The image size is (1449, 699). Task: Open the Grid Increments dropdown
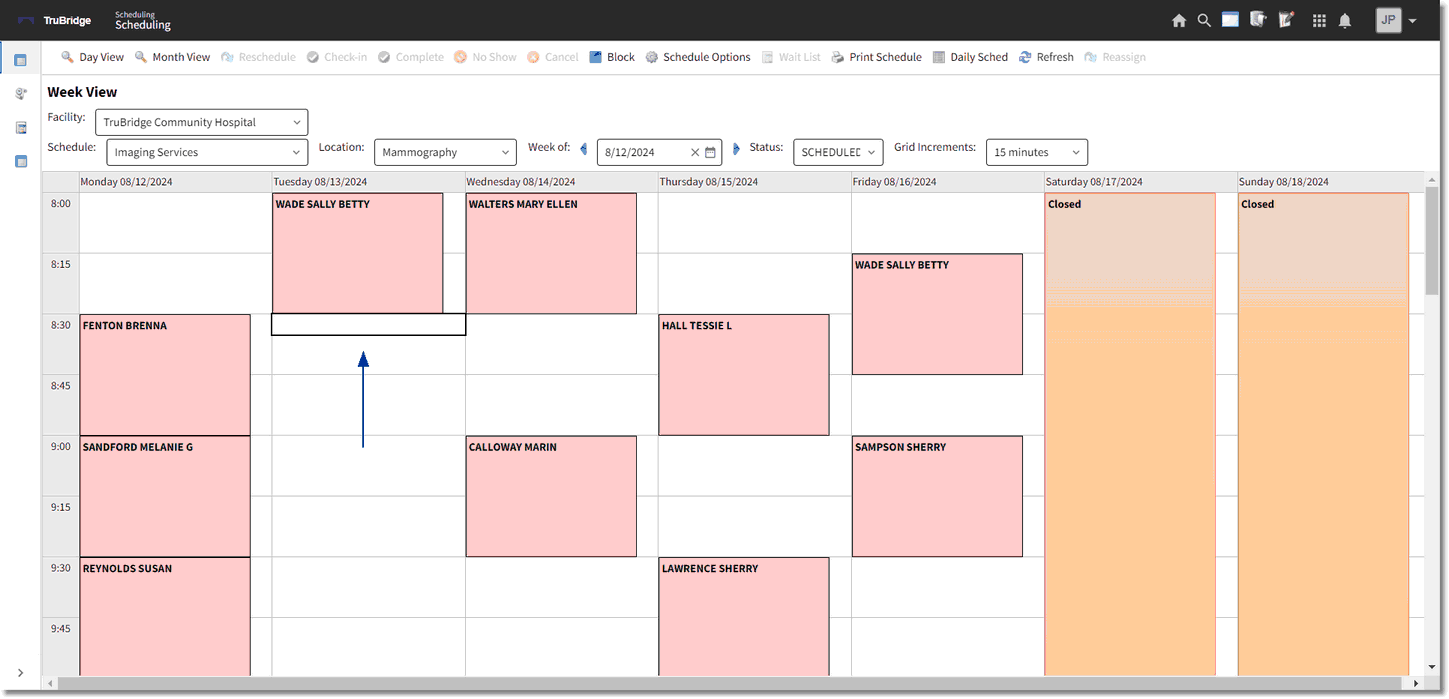tap(1037, 152)
